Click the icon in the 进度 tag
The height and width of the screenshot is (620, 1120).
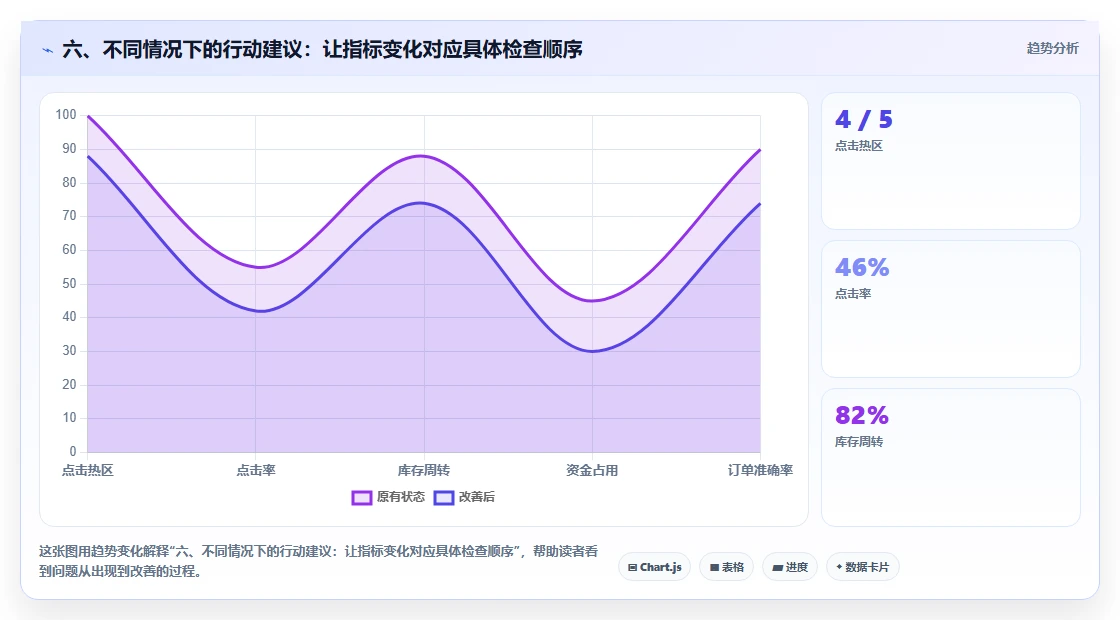point(777,568)
